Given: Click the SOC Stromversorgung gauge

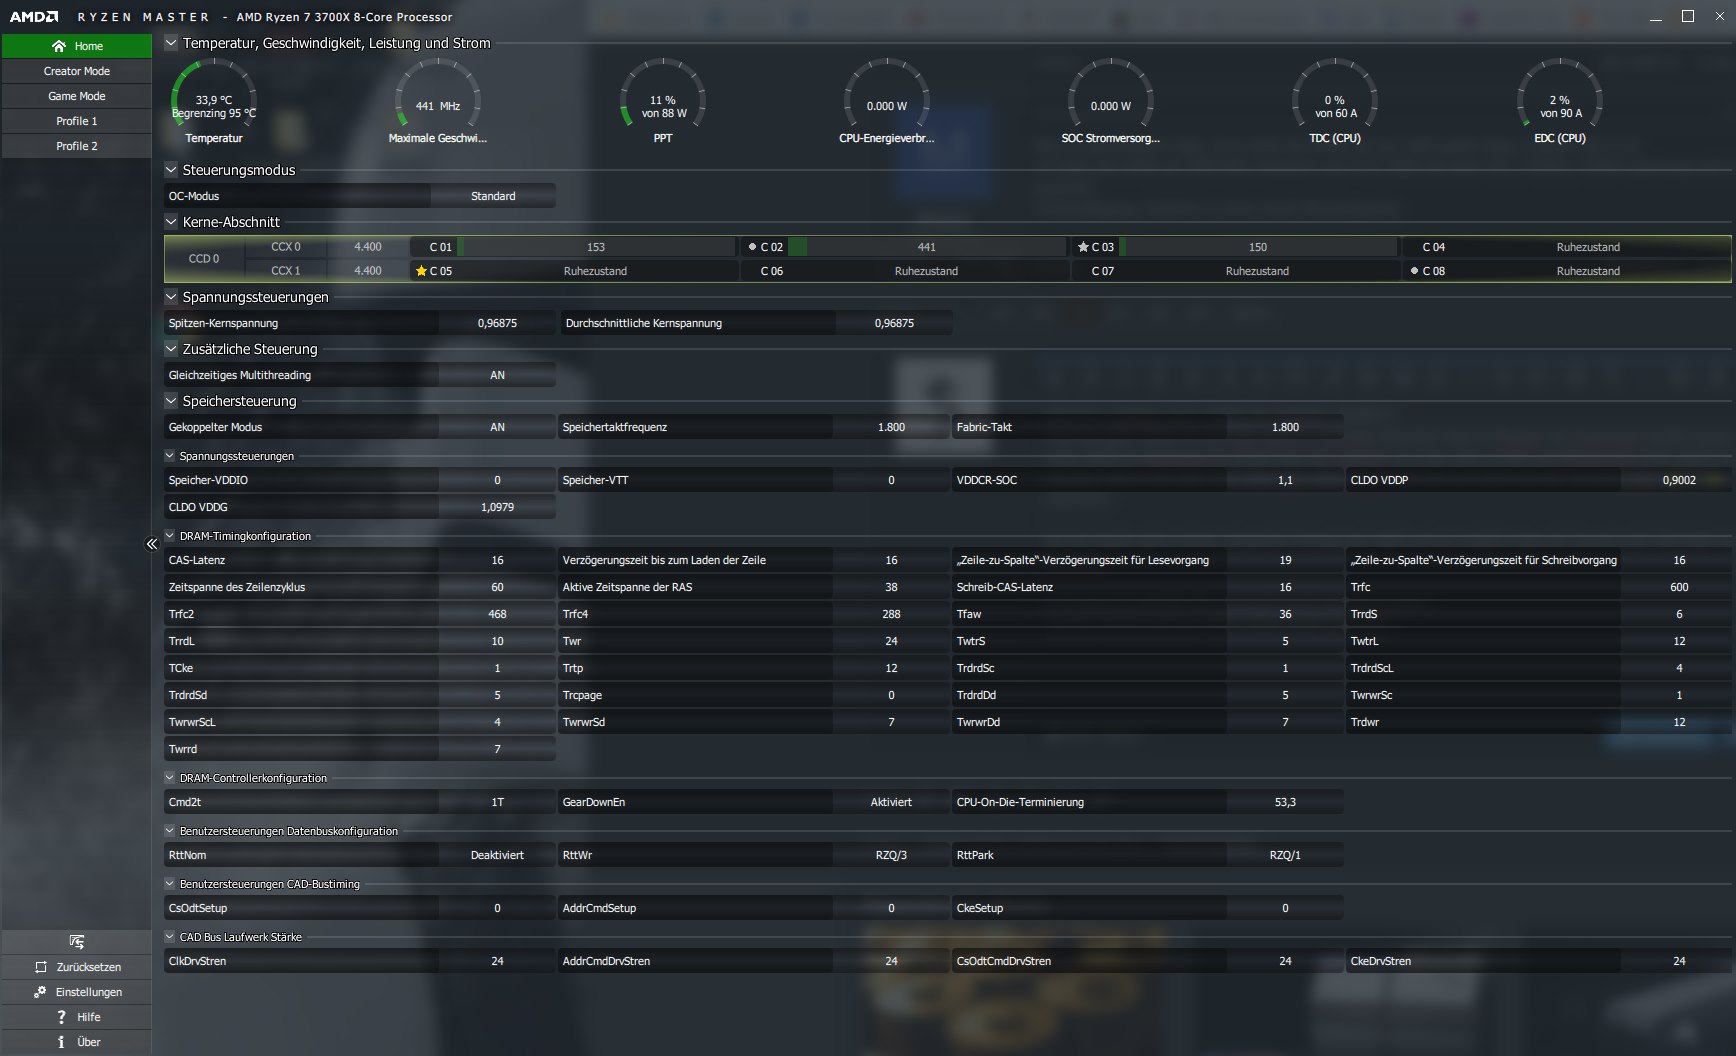Looking at the screenshot, I should (x=1111, y=101).
